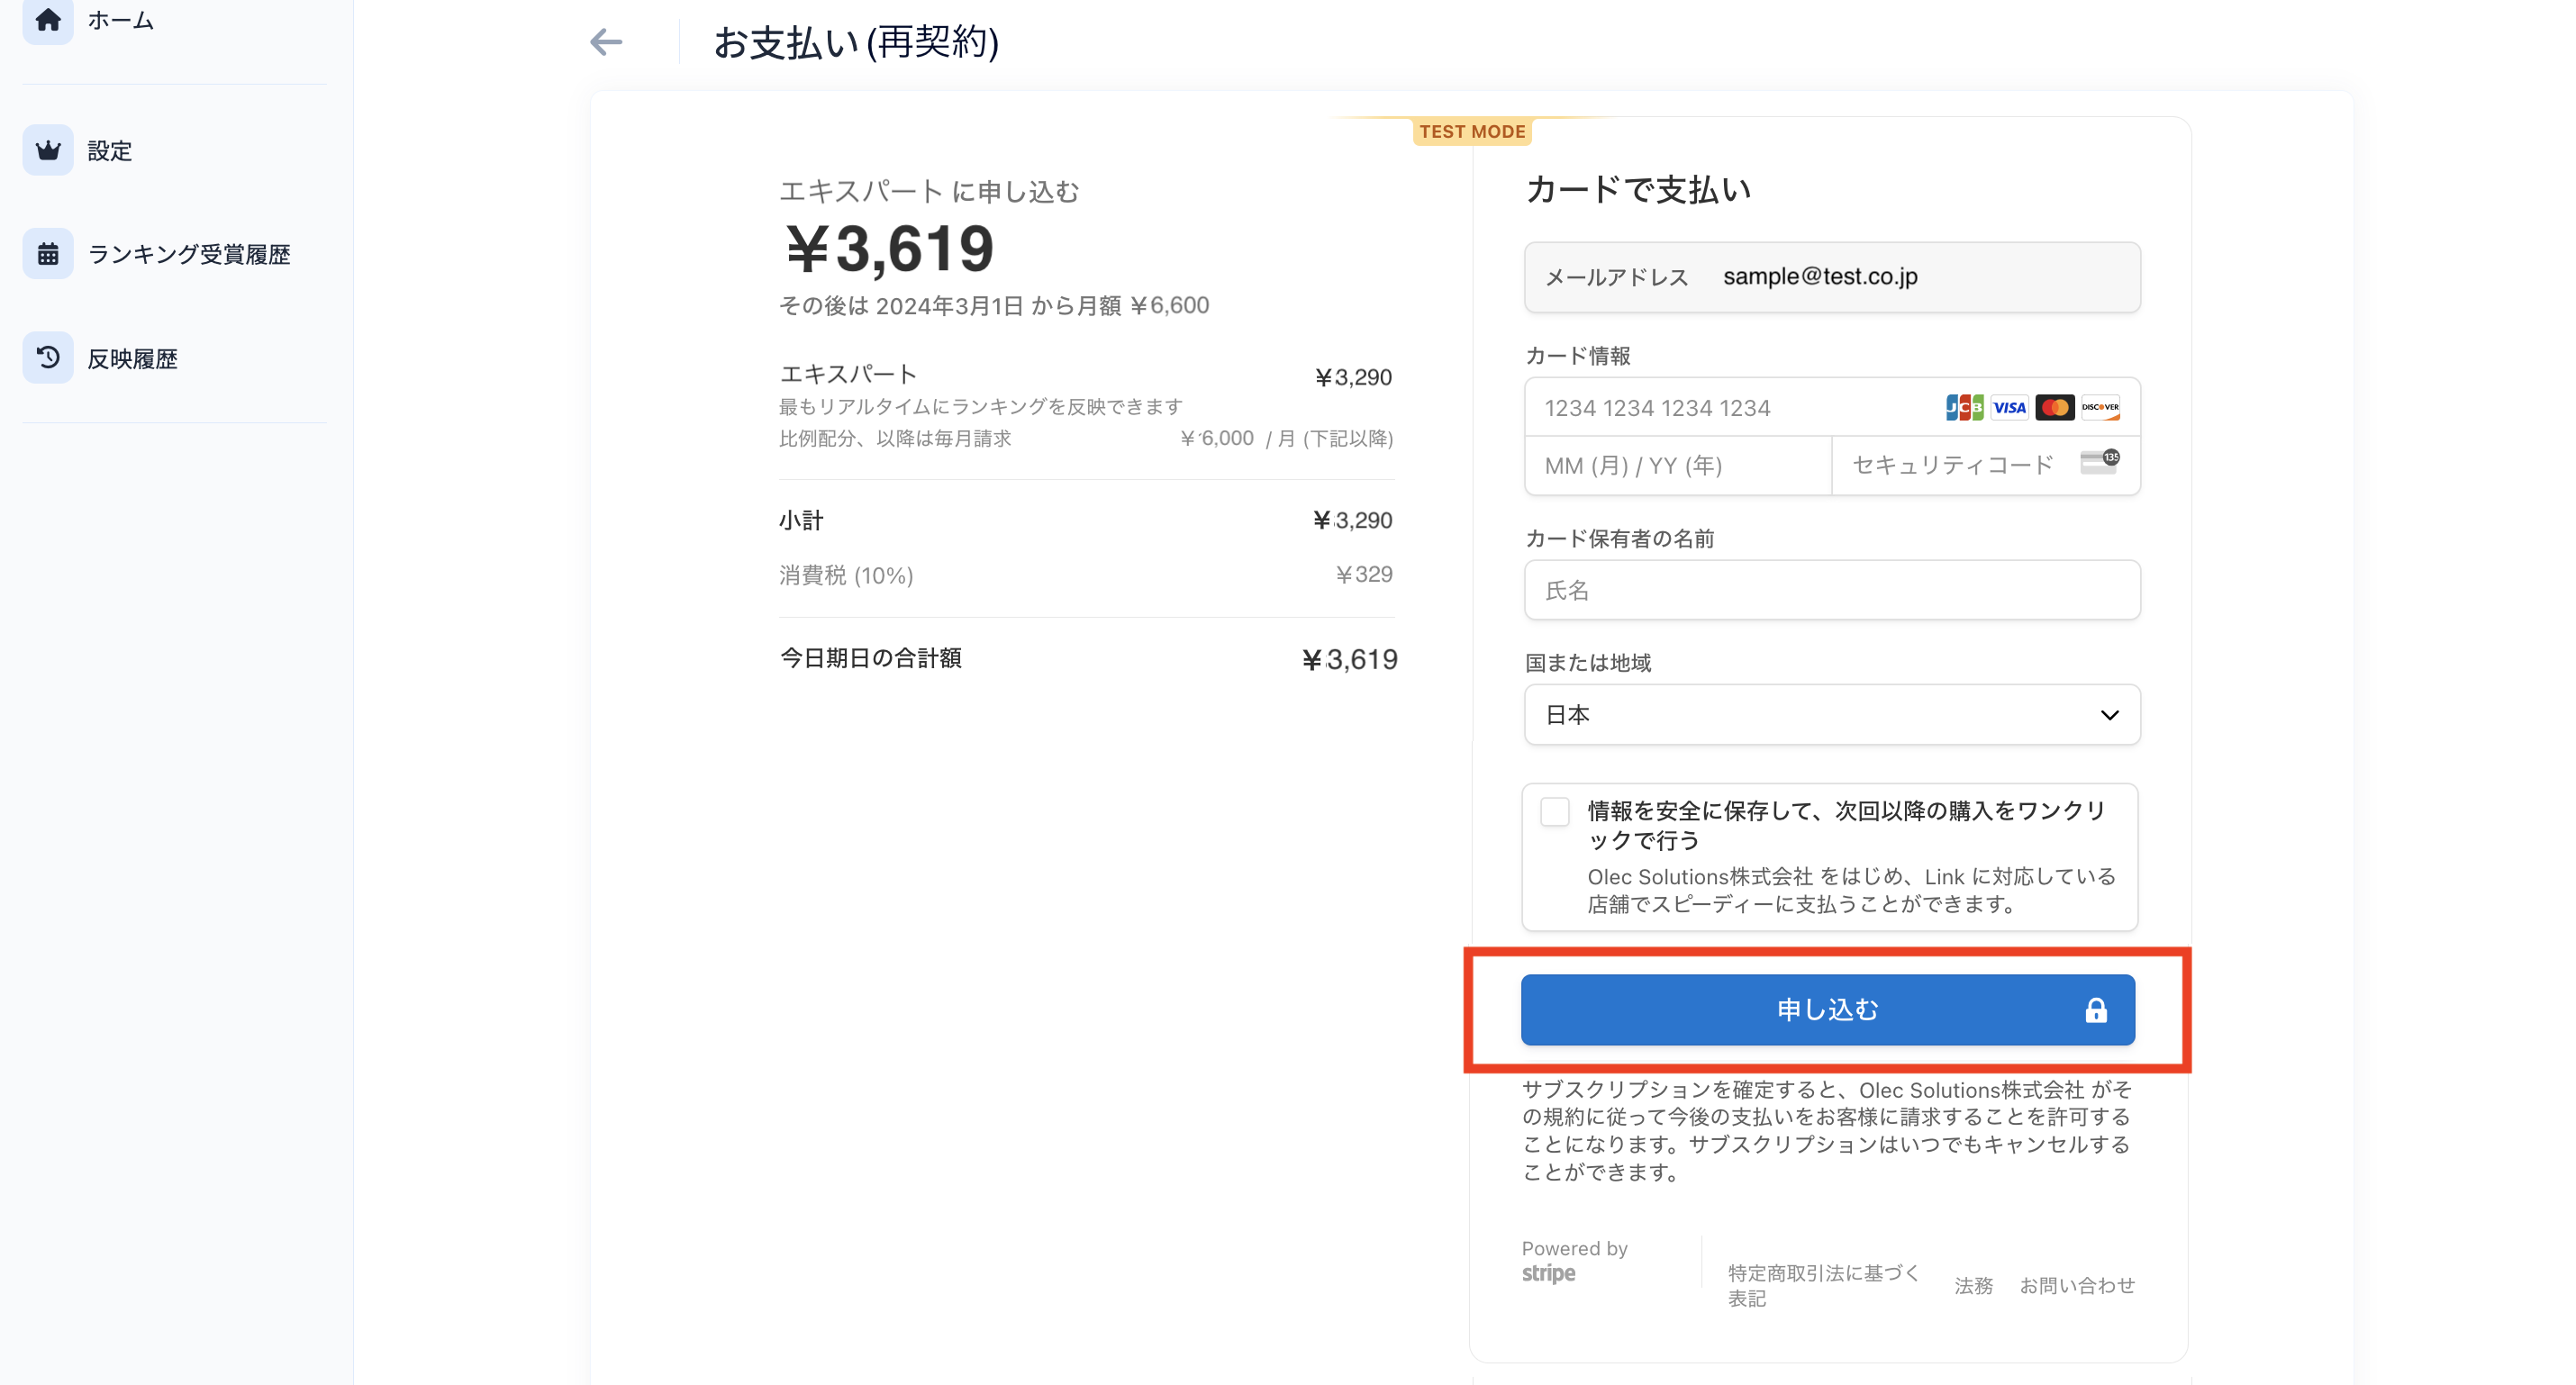
Task: Click the CVC card hint icon
Action: point(2100,462)
